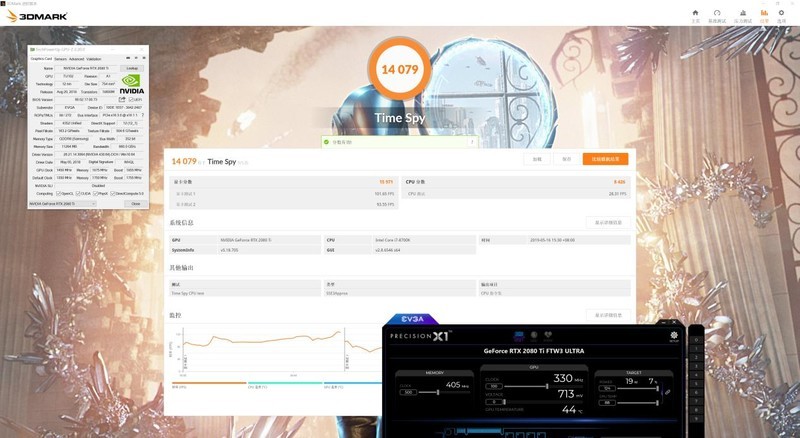Image resolution: width=800 pixels, height=438 pixels.
Task: Click the EVGA logo tab above Precision X1
Action: click(x=412, y=319)
